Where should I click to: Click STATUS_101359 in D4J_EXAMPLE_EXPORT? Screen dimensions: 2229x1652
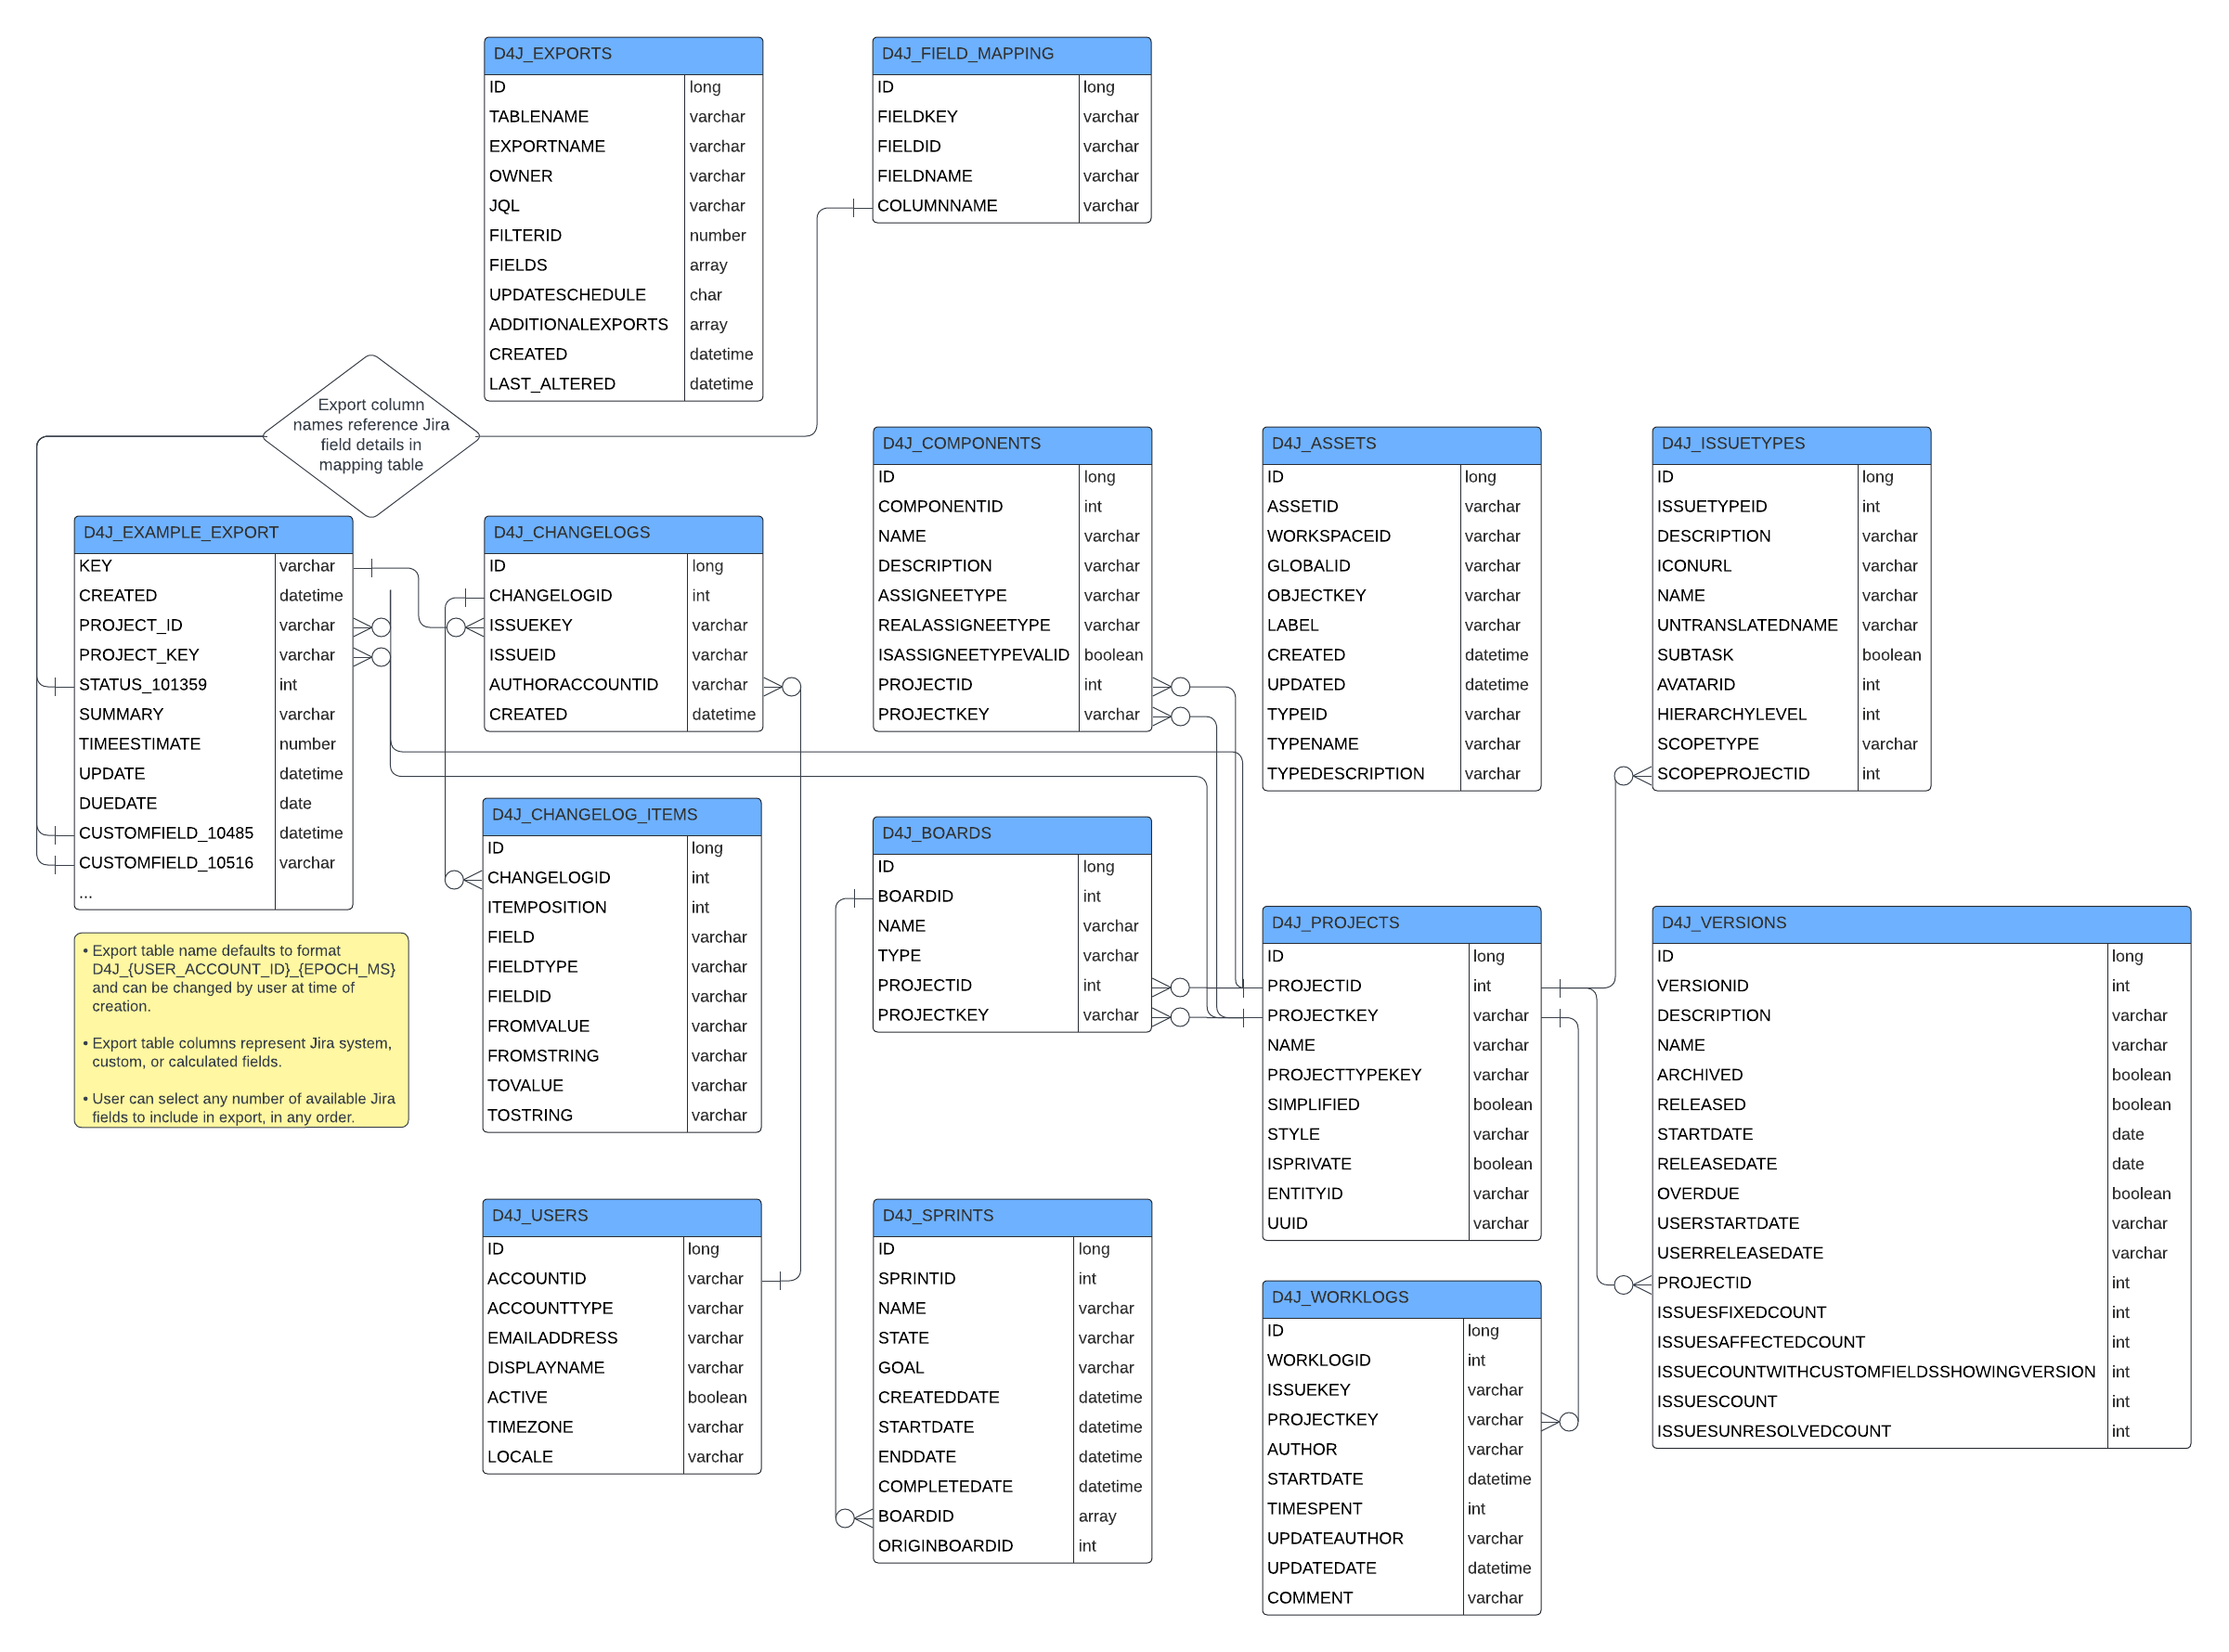point(213,685)
